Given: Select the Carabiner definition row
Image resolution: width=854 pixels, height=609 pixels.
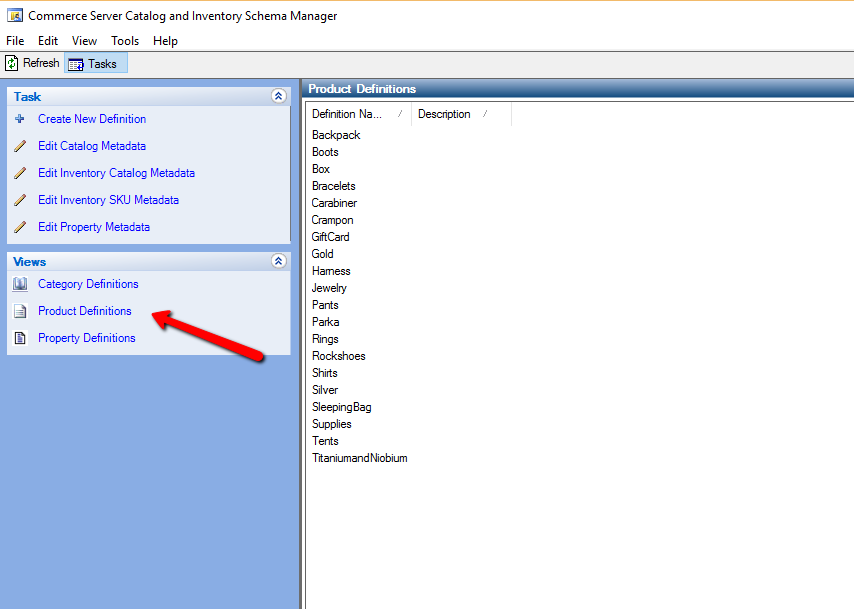Looking at the screenshot, I should [334, 203].
